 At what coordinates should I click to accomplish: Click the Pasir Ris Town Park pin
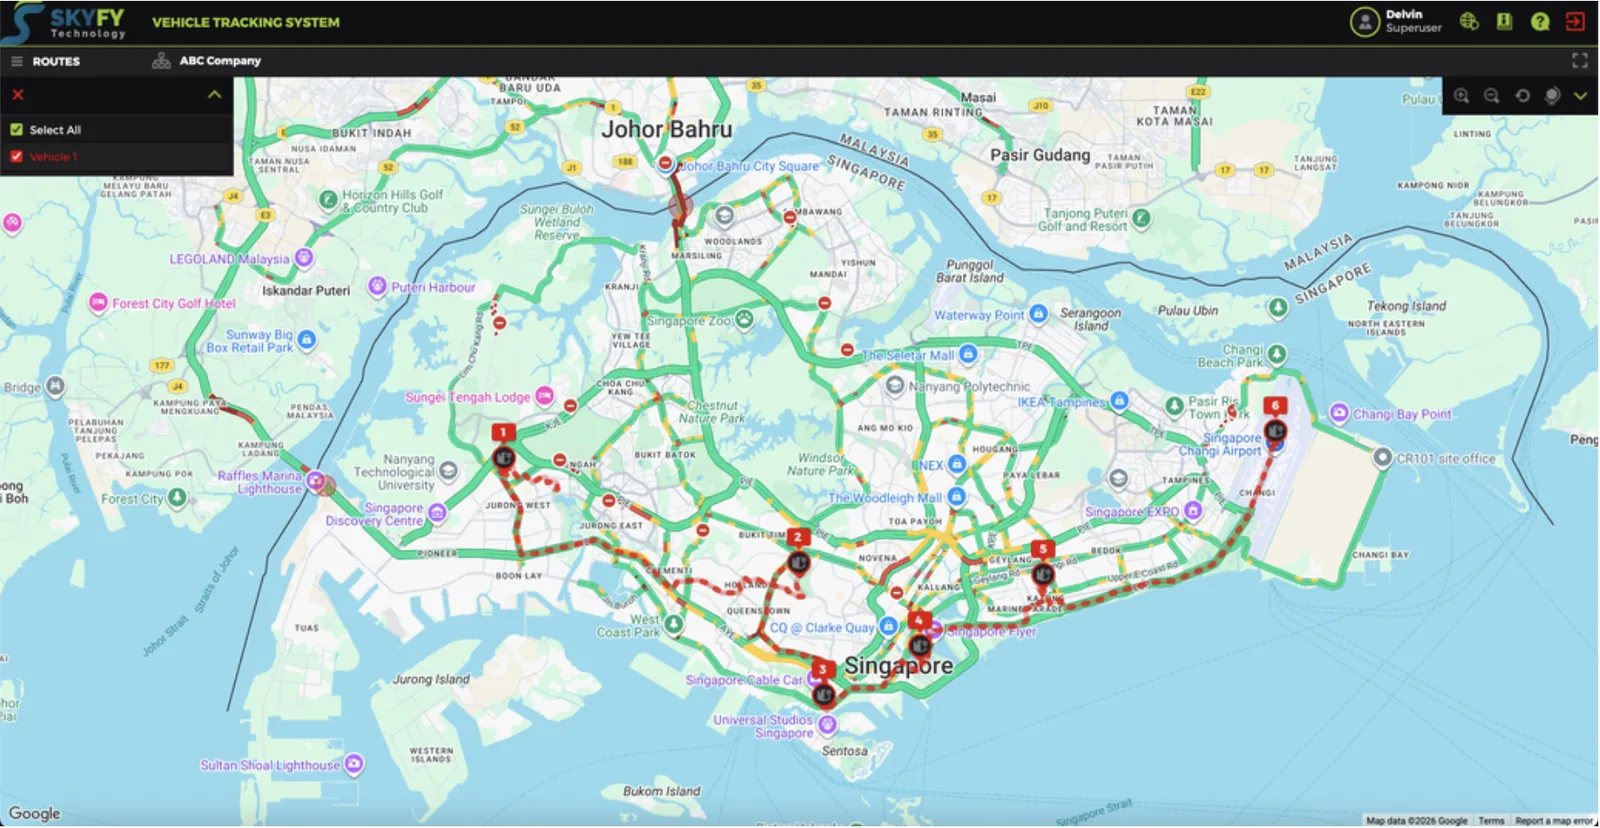coord(1175,406)
